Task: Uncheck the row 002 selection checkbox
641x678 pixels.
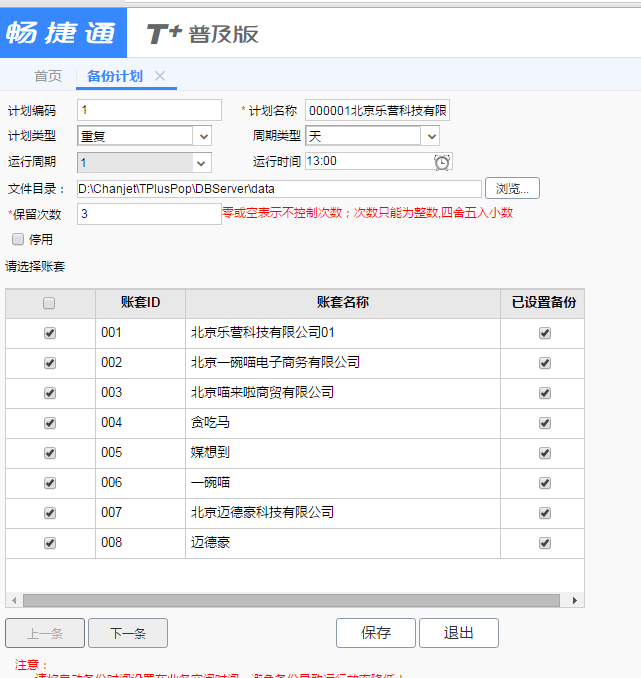Action: (50, 363)
